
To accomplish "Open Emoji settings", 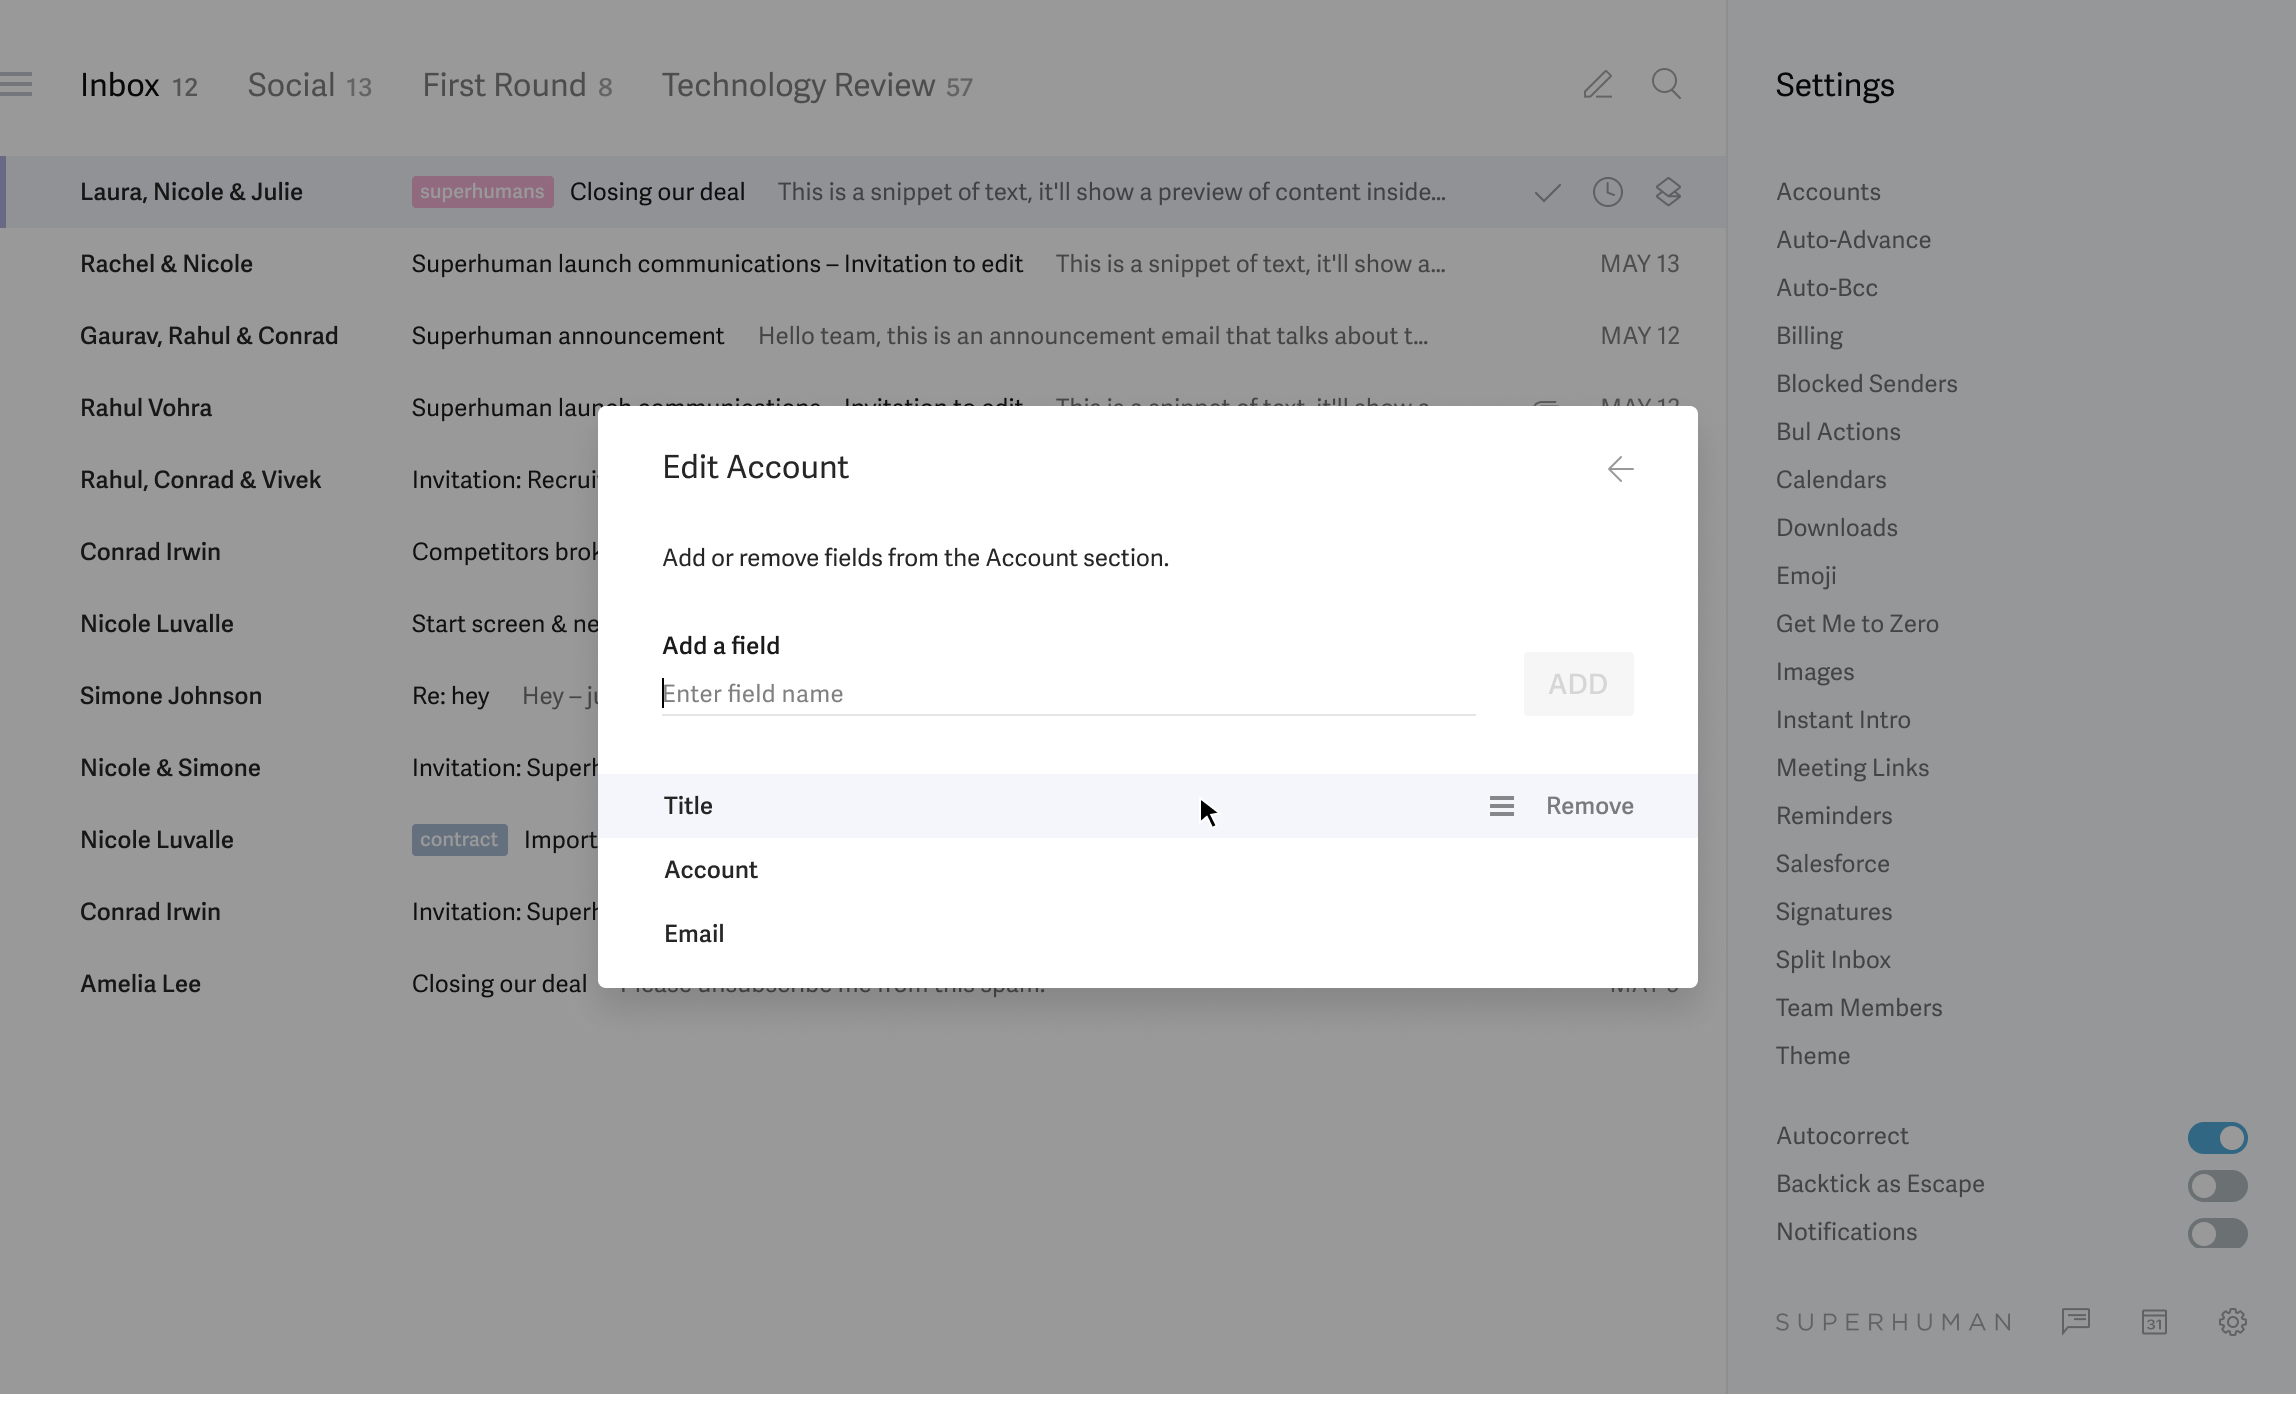I will click(x=1806, y=576).
